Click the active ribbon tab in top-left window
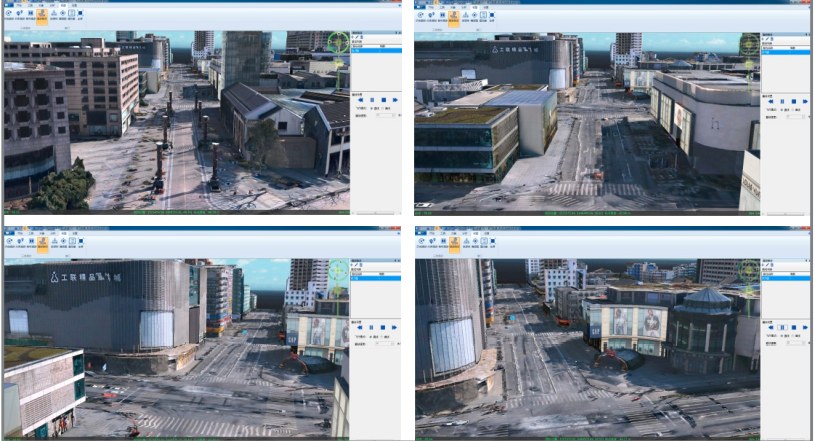Viewport: 815px width, 441px height. 63,5
